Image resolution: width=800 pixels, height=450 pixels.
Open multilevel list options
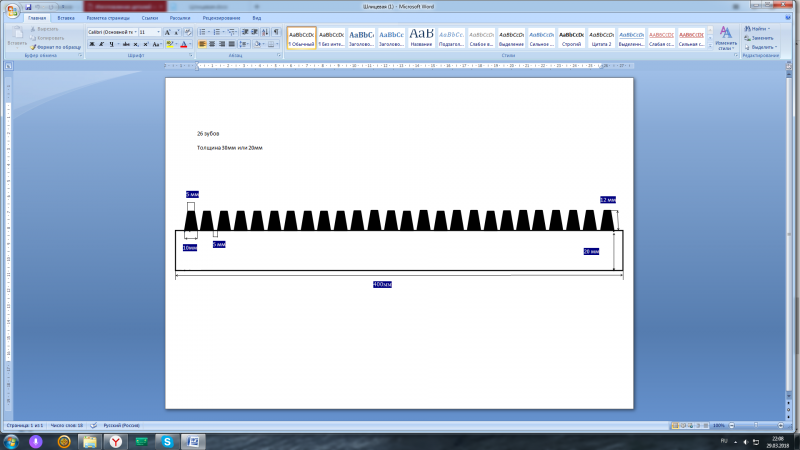point(232,32)
